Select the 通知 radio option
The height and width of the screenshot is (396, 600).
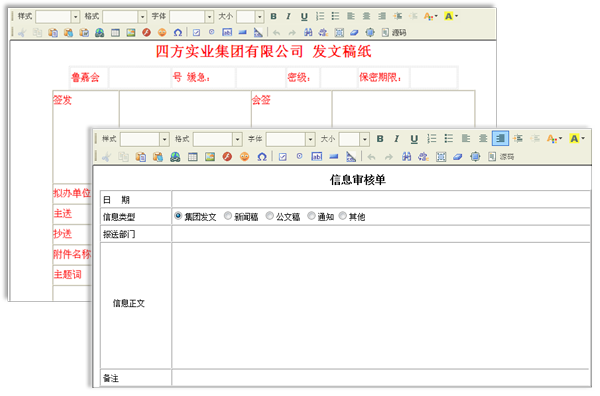point(311,216)
